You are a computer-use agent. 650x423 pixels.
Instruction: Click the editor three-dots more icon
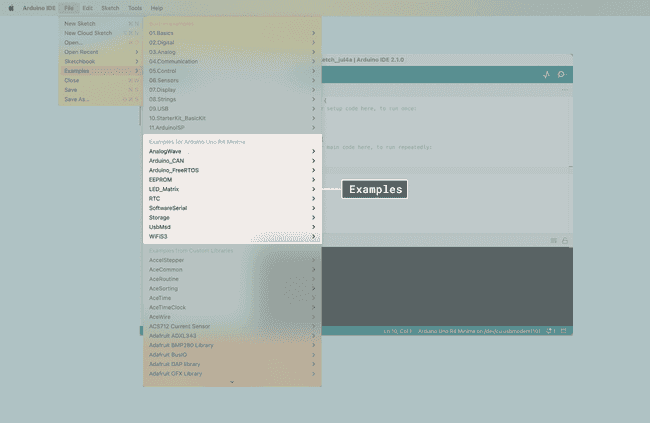coord(564,90)
